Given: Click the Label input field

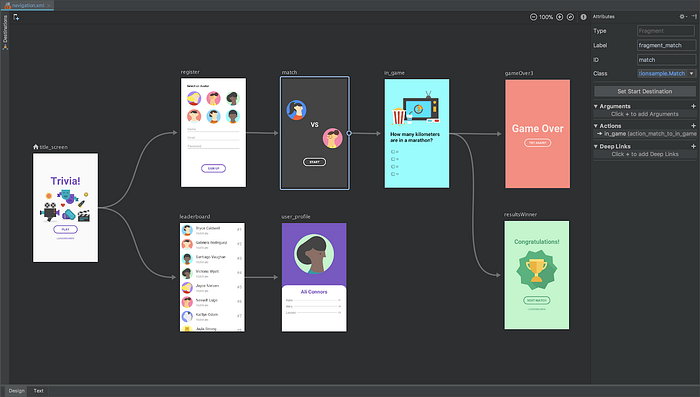Looking at the screenshot, I should point(666,45).
